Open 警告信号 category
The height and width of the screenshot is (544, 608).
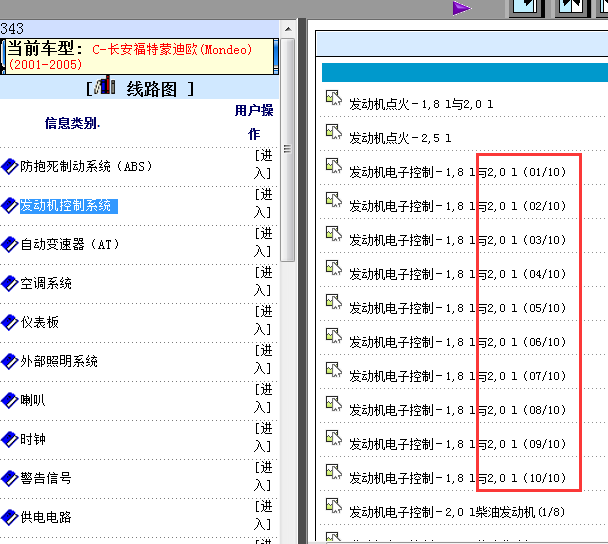46,478
